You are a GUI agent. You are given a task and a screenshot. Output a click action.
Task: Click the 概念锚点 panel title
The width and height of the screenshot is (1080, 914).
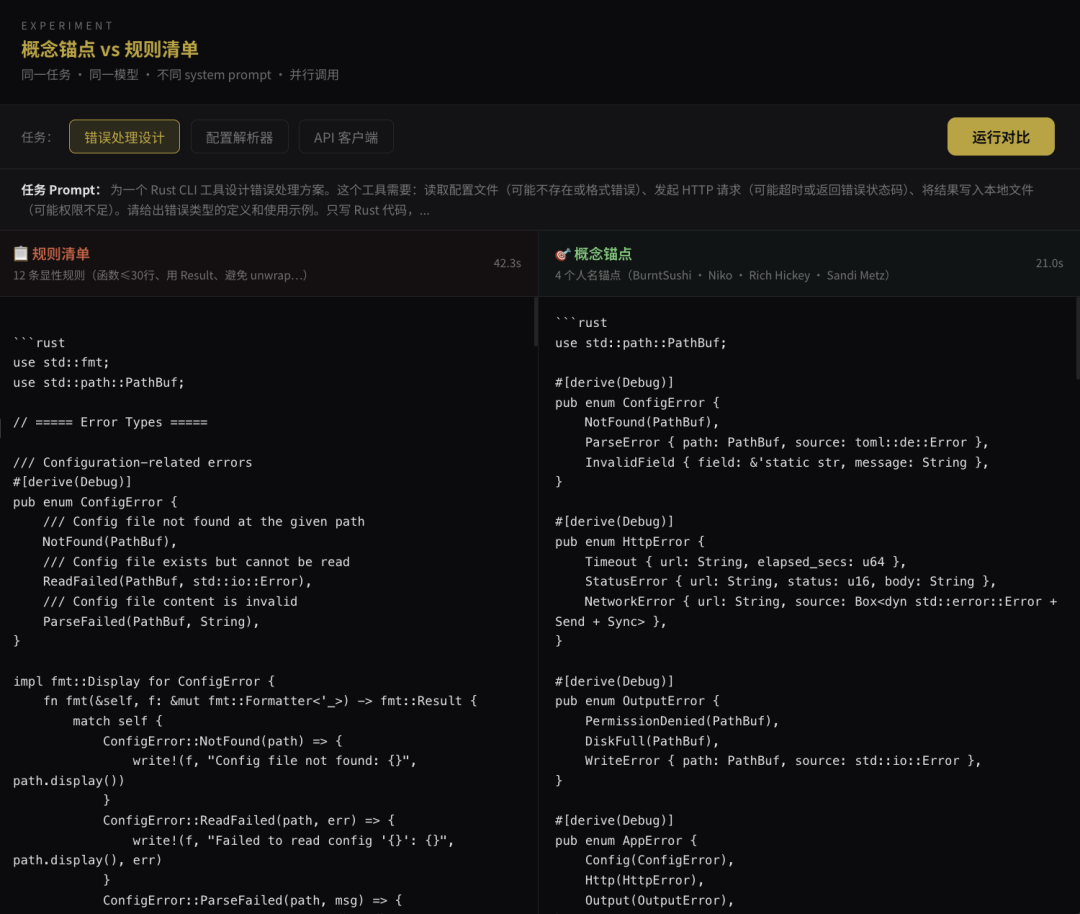(x=605, y=253)
